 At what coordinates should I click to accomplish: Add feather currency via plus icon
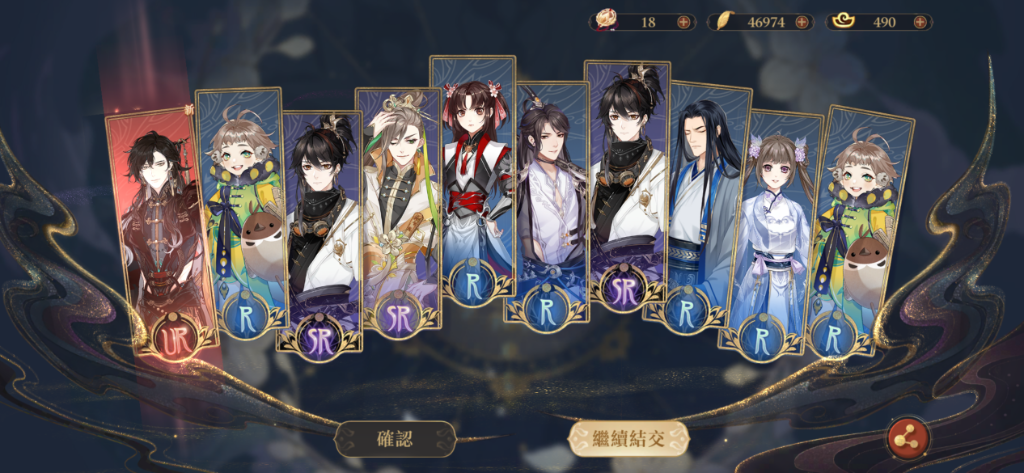[x=802, y=22]
